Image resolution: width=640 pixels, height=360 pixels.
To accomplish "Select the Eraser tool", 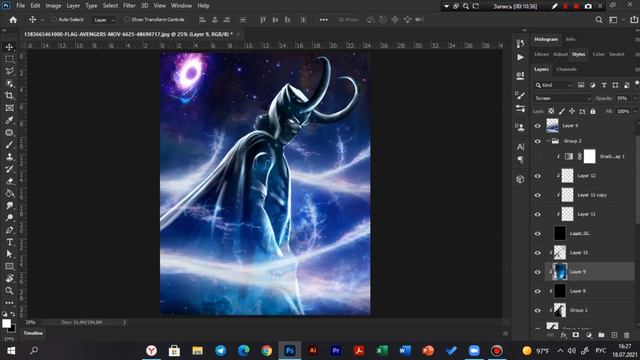I will tap(9, 181).
